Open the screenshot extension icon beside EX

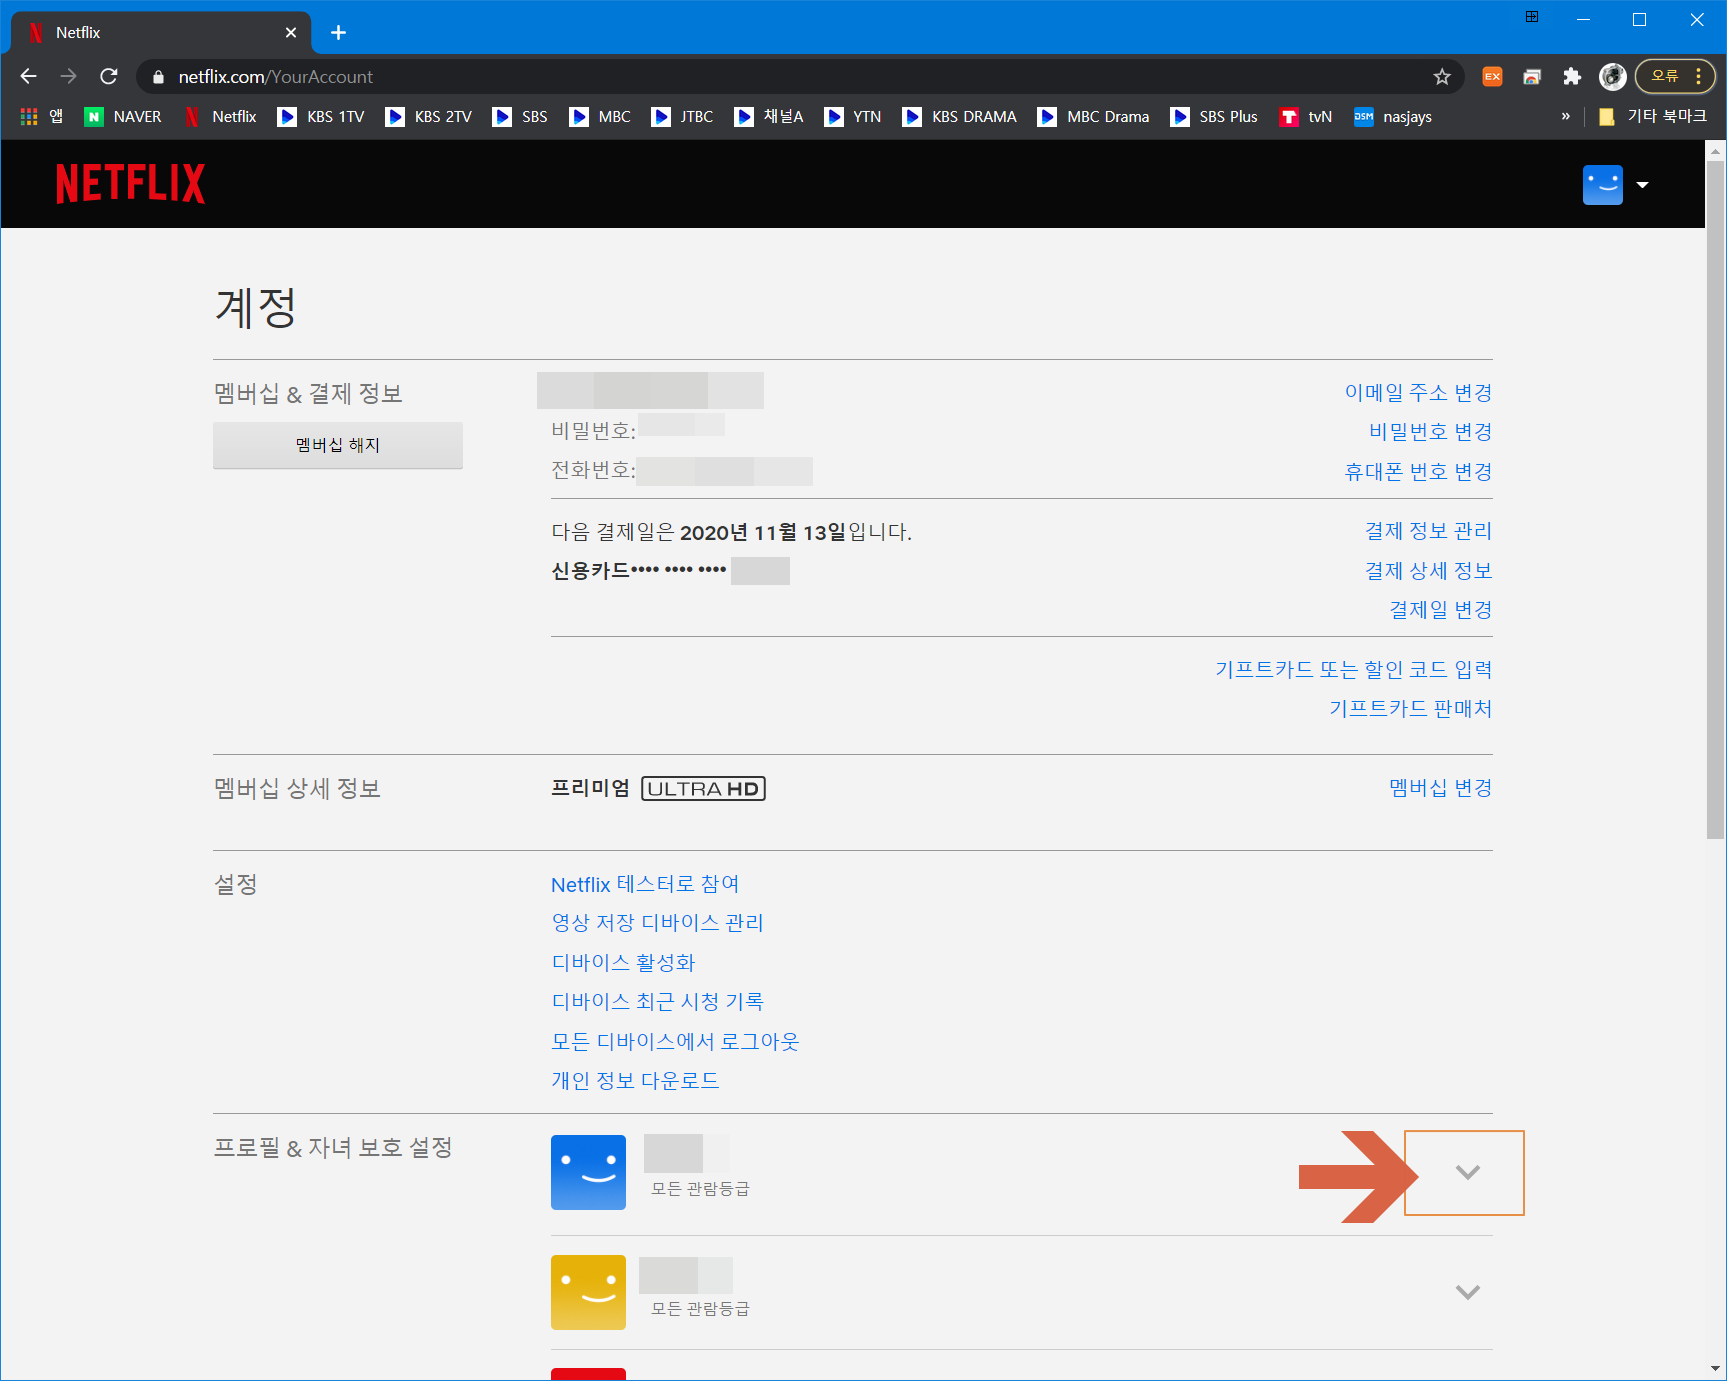click(1532, 76)
